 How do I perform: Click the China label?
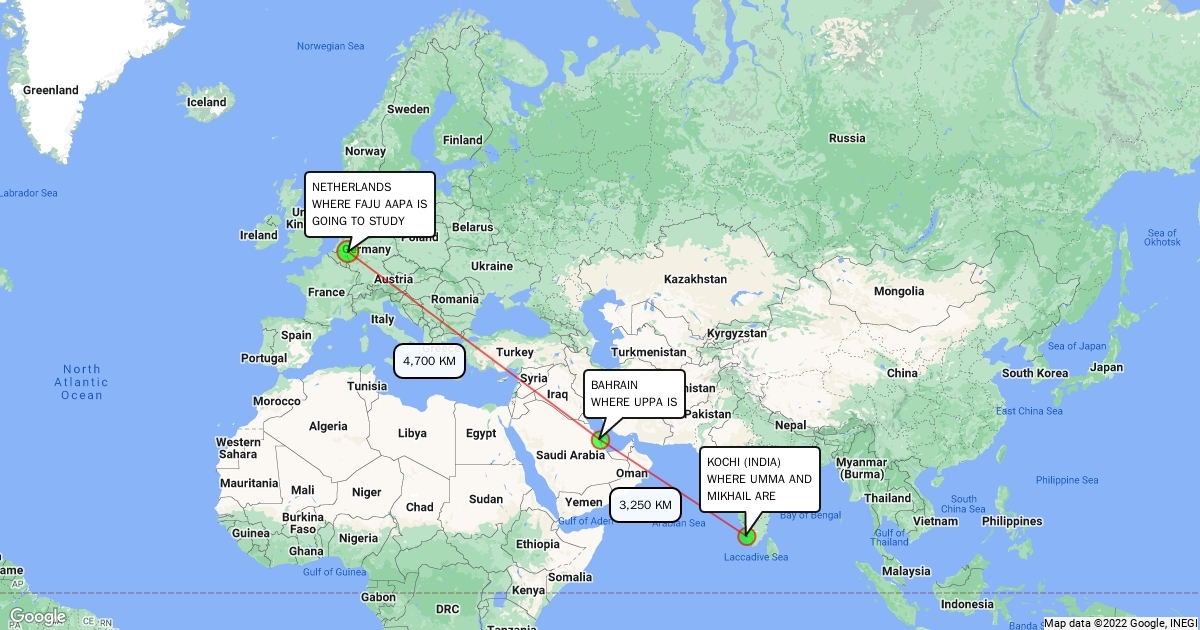click(x=901, y=373)
